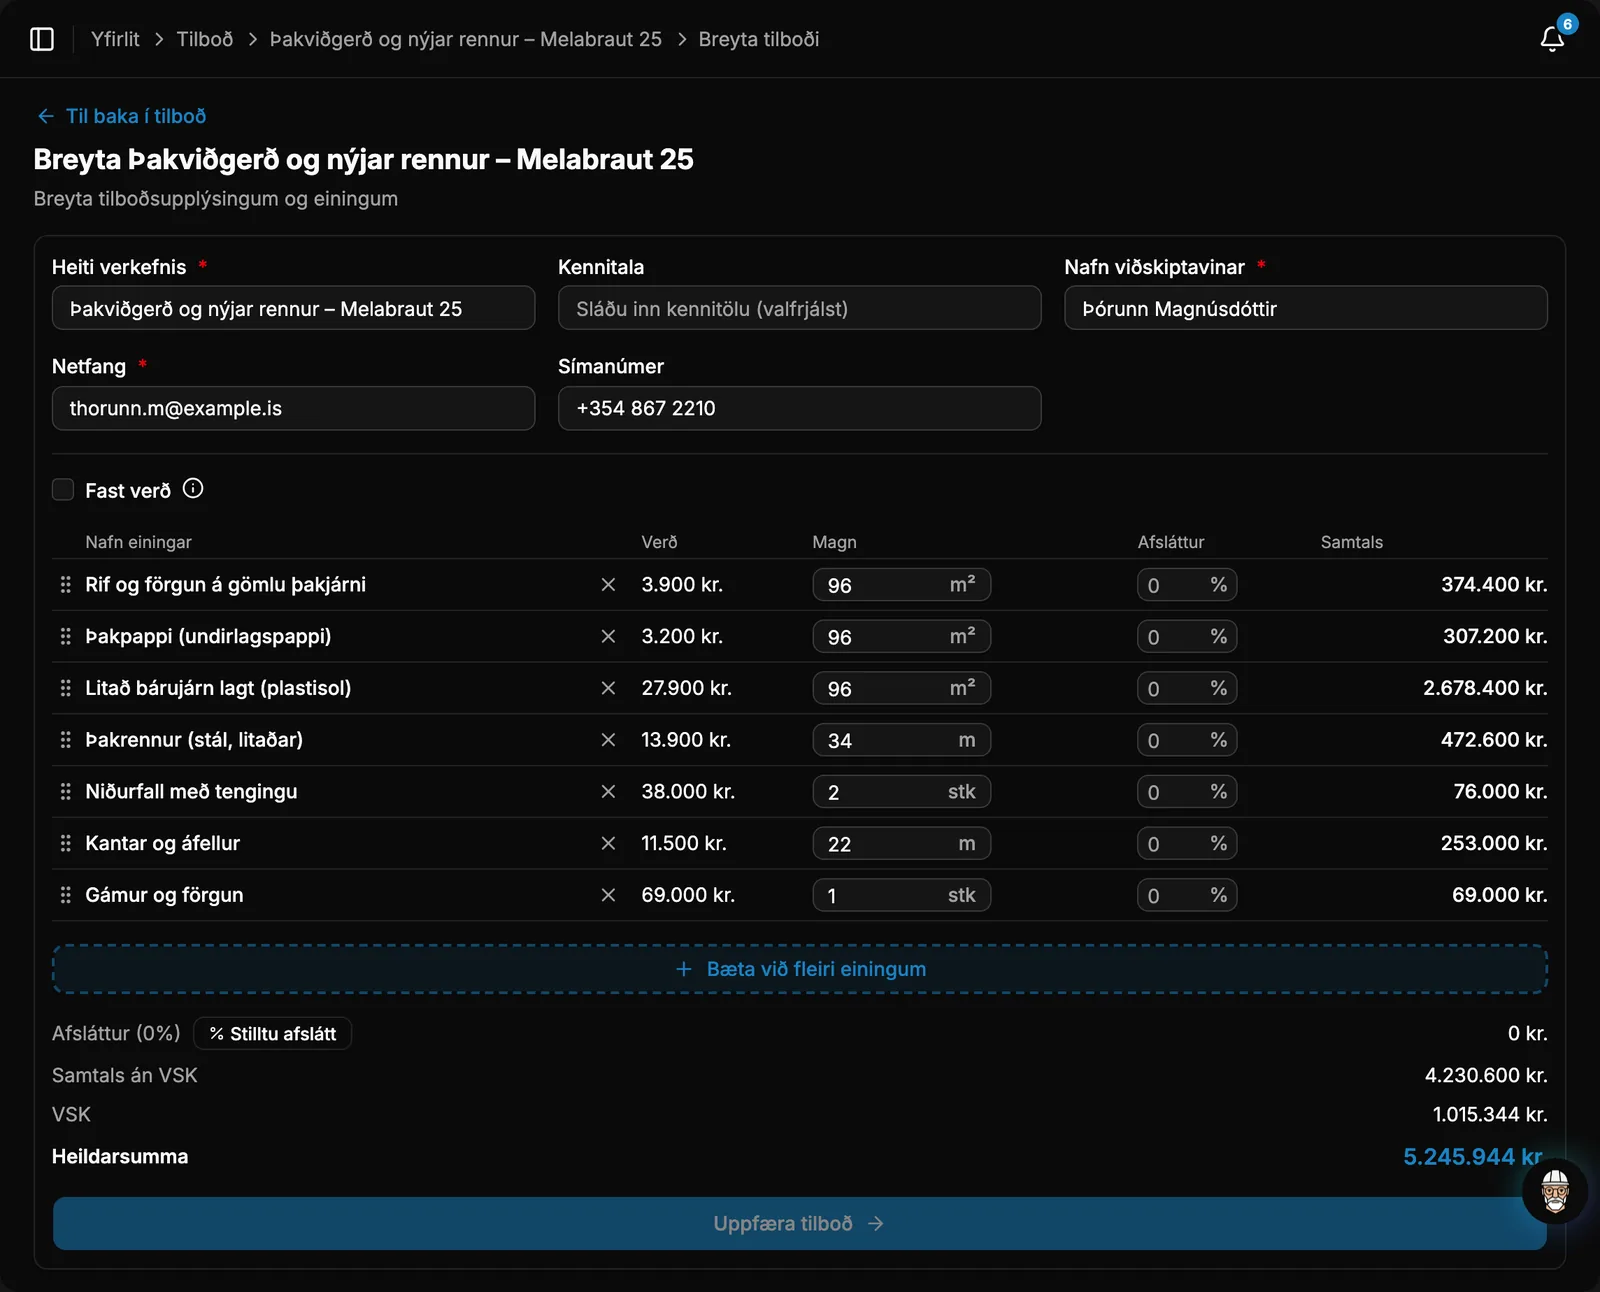The image size is (1600, 1292).
Task: Click the Fast verð info icon
Action: point(193,489)
